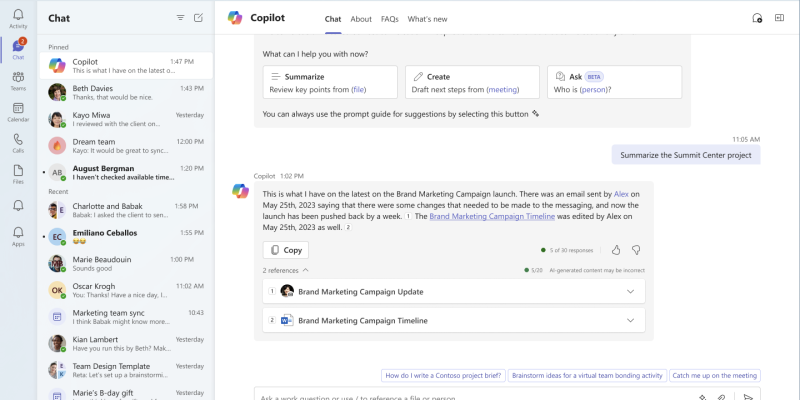Open Kayo Miwa chat
800x400 pixels.
126,119
